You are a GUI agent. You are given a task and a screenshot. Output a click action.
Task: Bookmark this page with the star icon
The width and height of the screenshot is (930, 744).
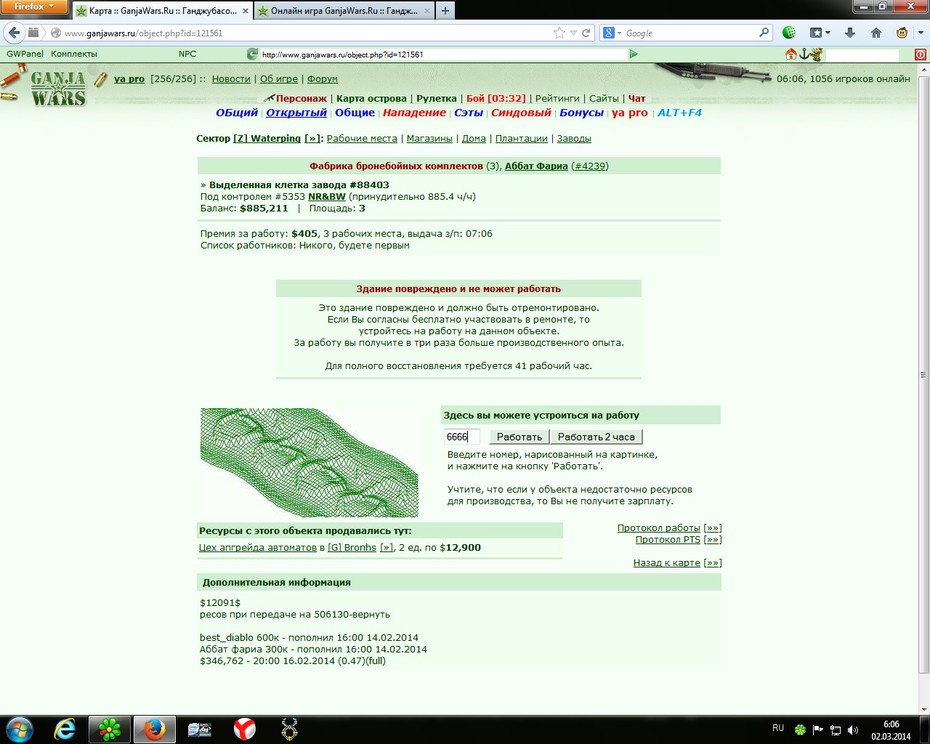click(559, 33)
